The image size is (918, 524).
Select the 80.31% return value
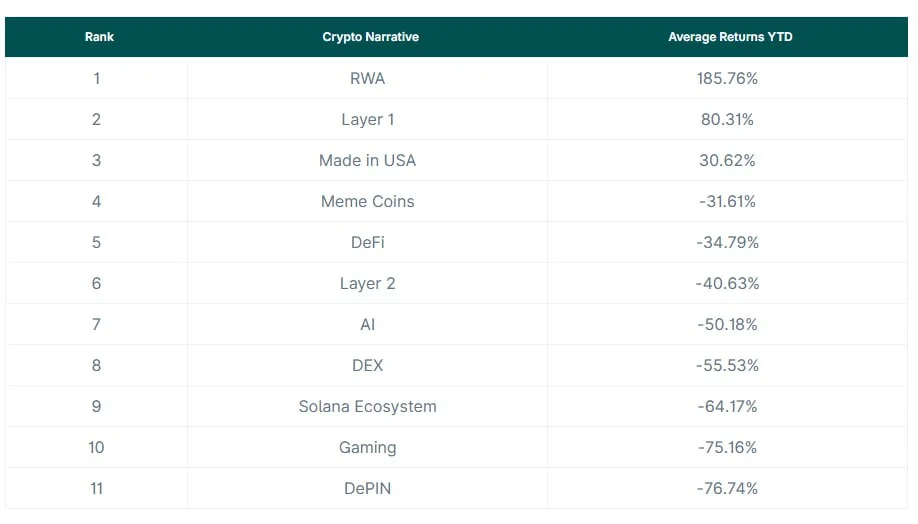727,119
